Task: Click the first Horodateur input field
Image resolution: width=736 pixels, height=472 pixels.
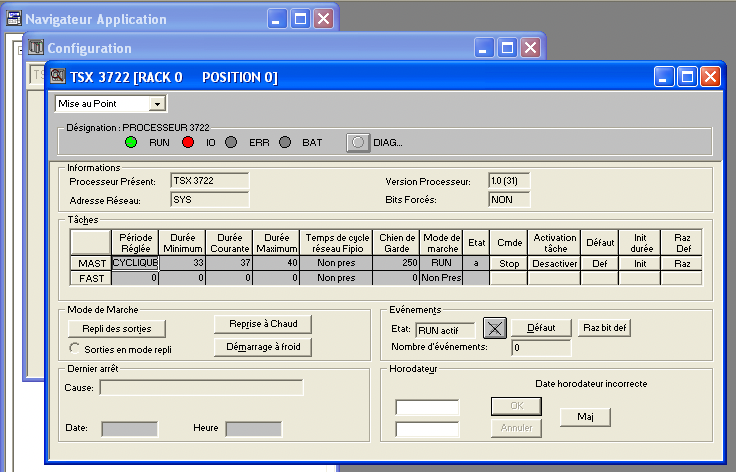Action: pos(428,407)
